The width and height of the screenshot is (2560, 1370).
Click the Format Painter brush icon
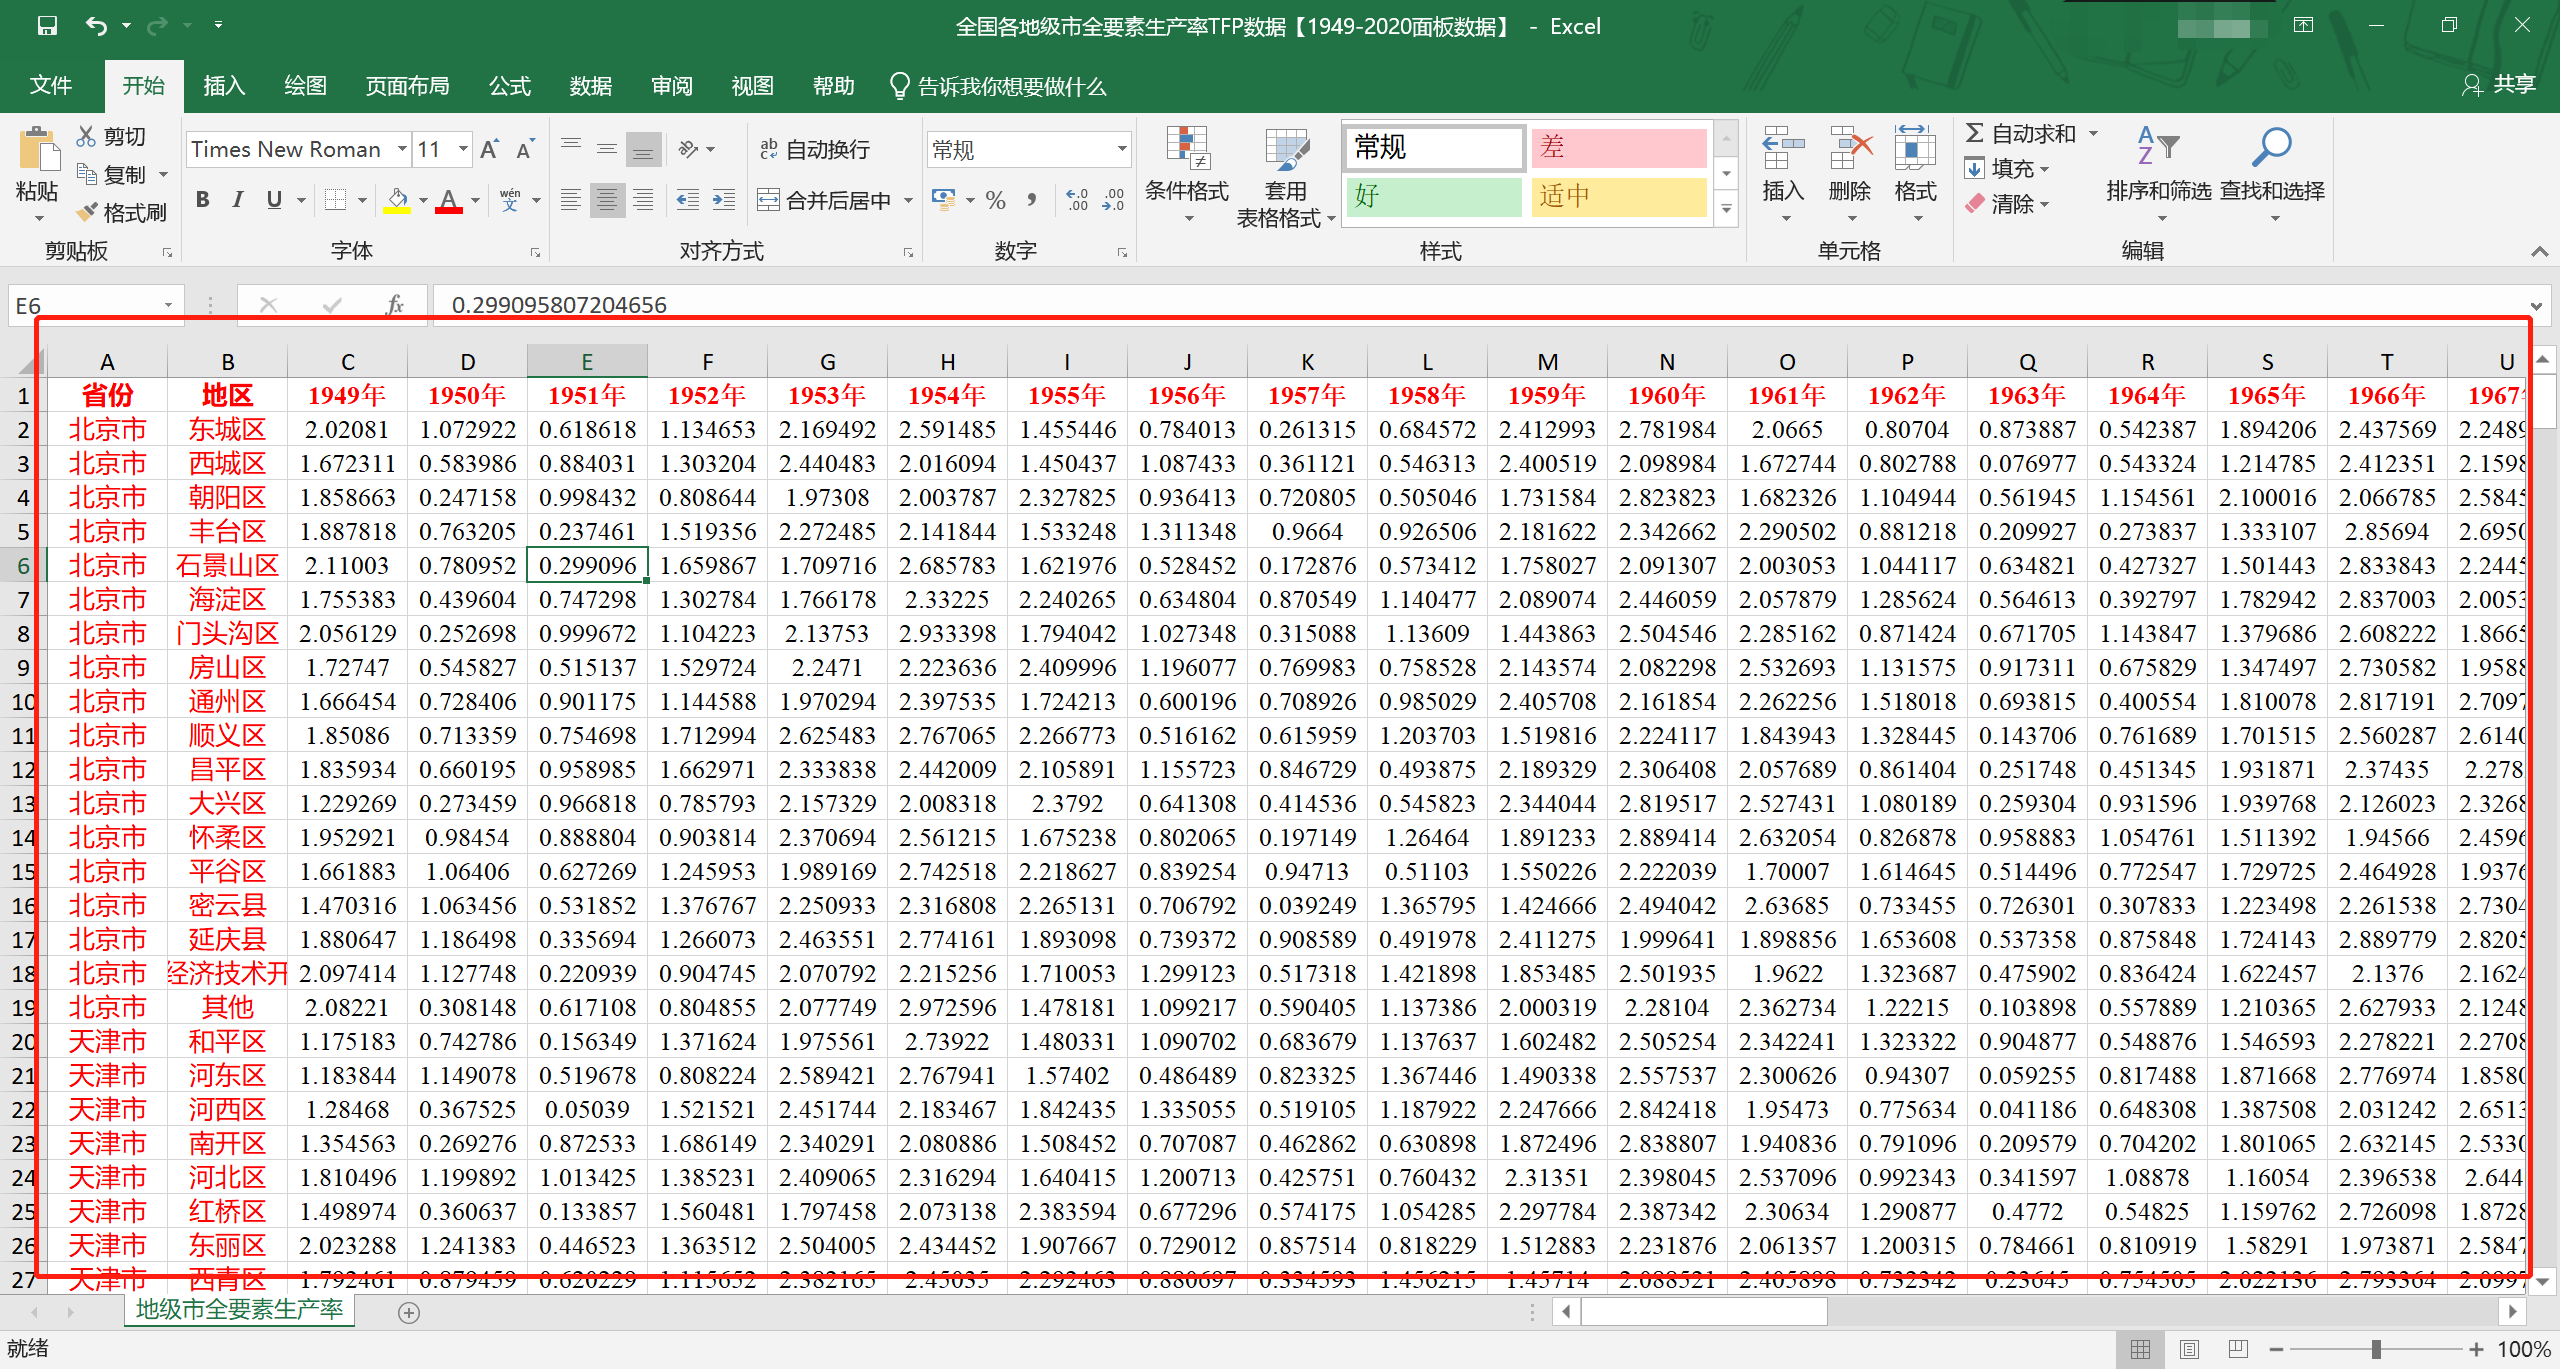pos(88,212)
